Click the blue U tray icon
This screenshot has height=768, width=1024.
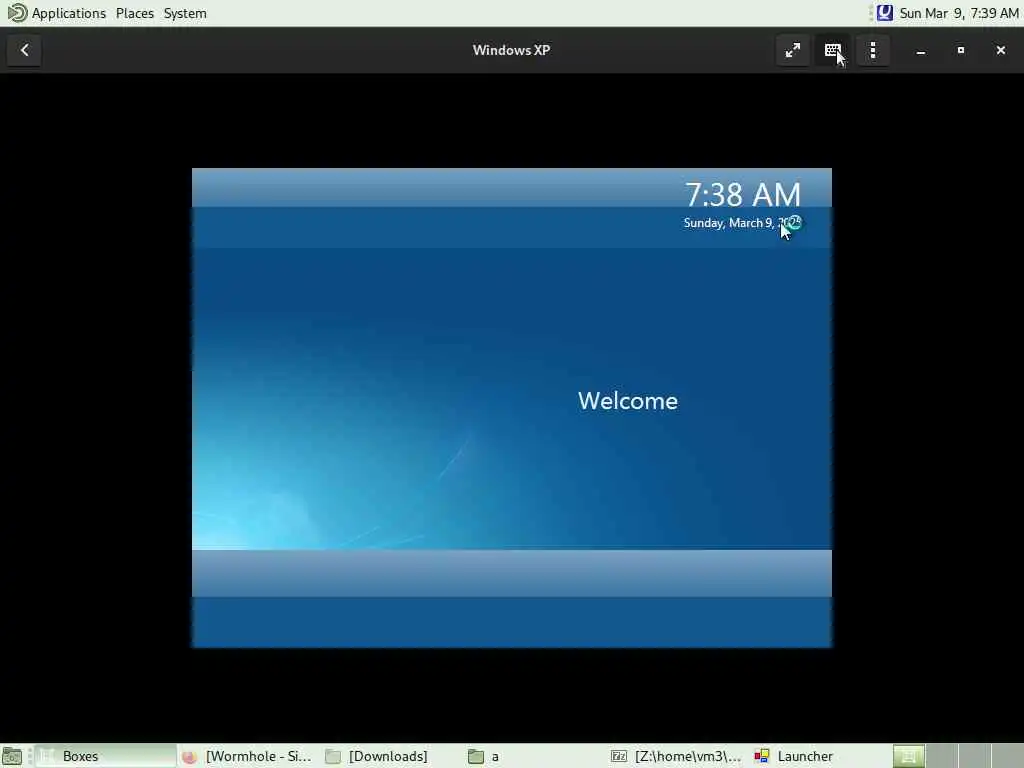point(884,12)
